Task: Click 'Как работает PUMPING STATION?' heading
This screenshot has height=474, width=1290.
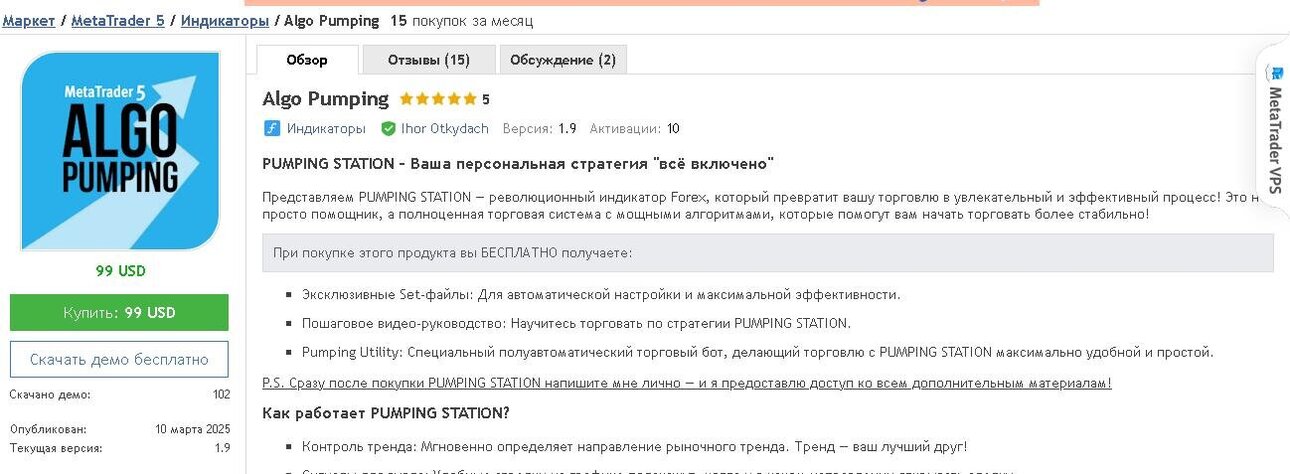Action: coord(385,412)
